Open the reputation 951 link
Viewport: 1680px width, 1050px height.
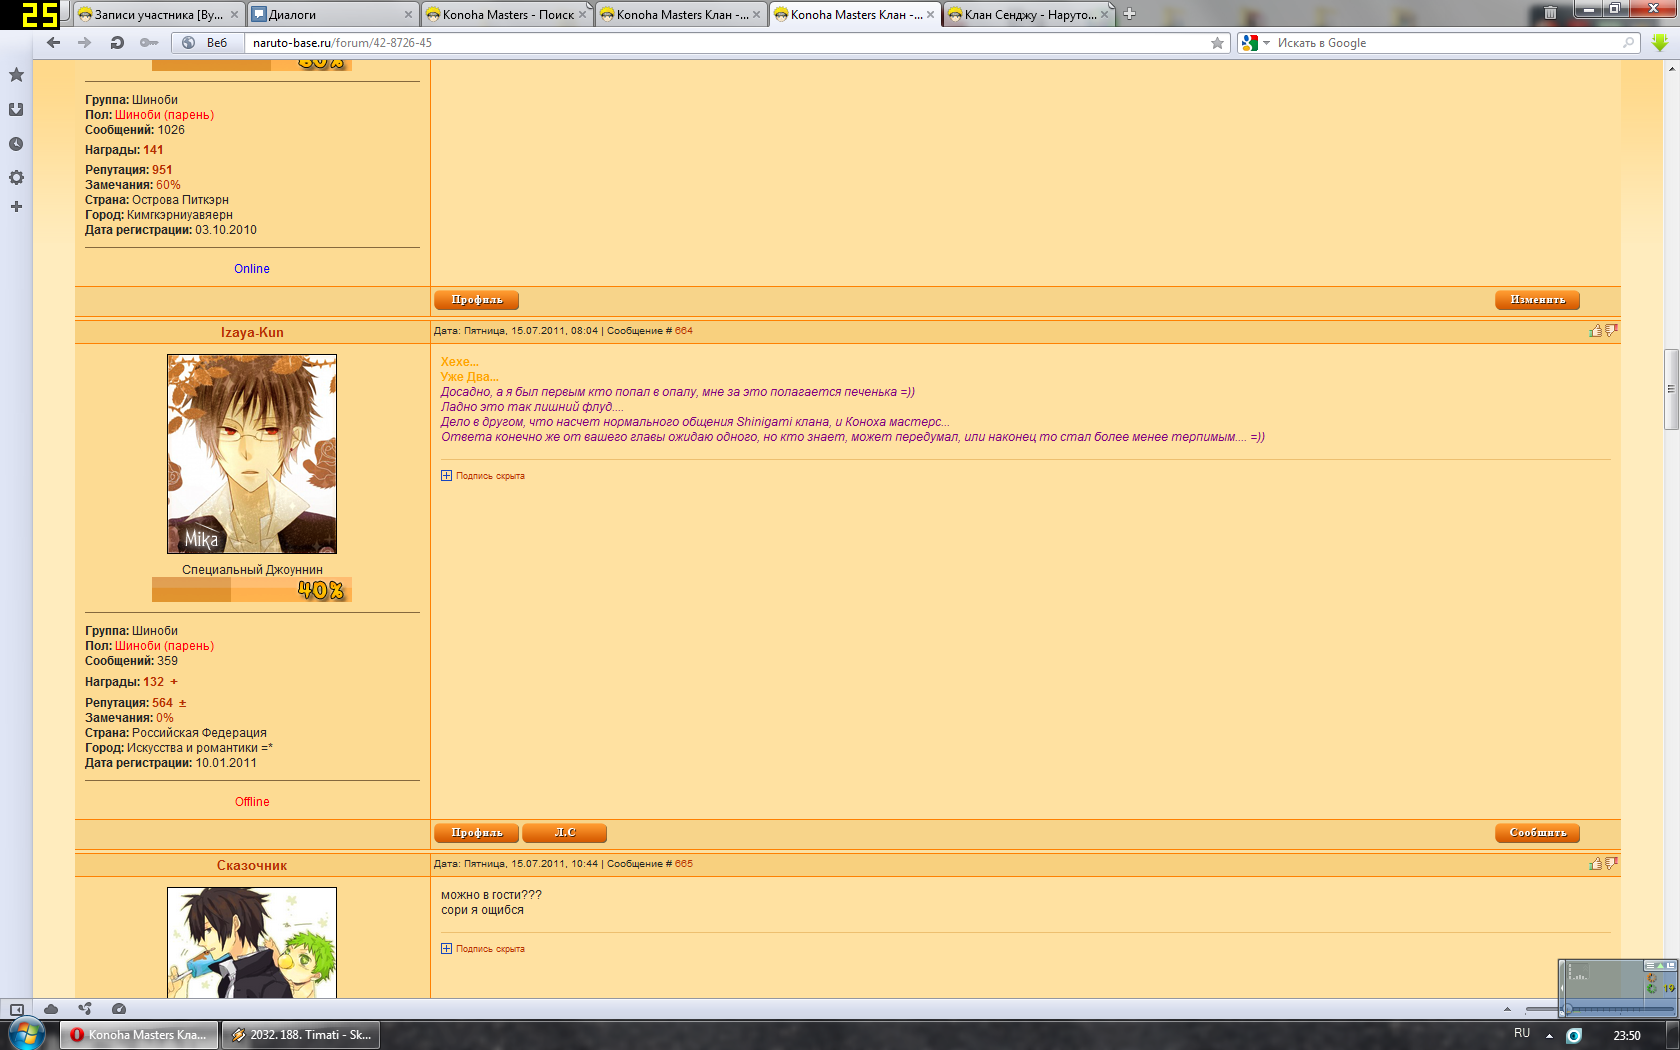pyautogui.click(x=162, y=170)
